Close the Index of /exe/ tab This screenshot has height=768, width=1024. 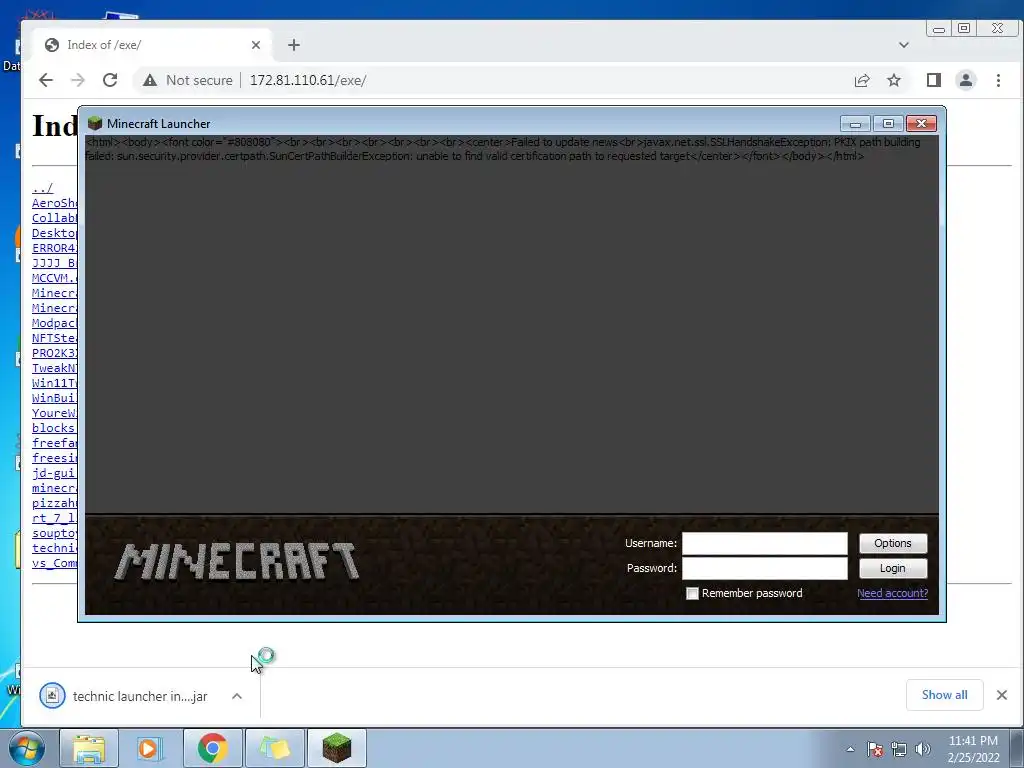(256, 45)
